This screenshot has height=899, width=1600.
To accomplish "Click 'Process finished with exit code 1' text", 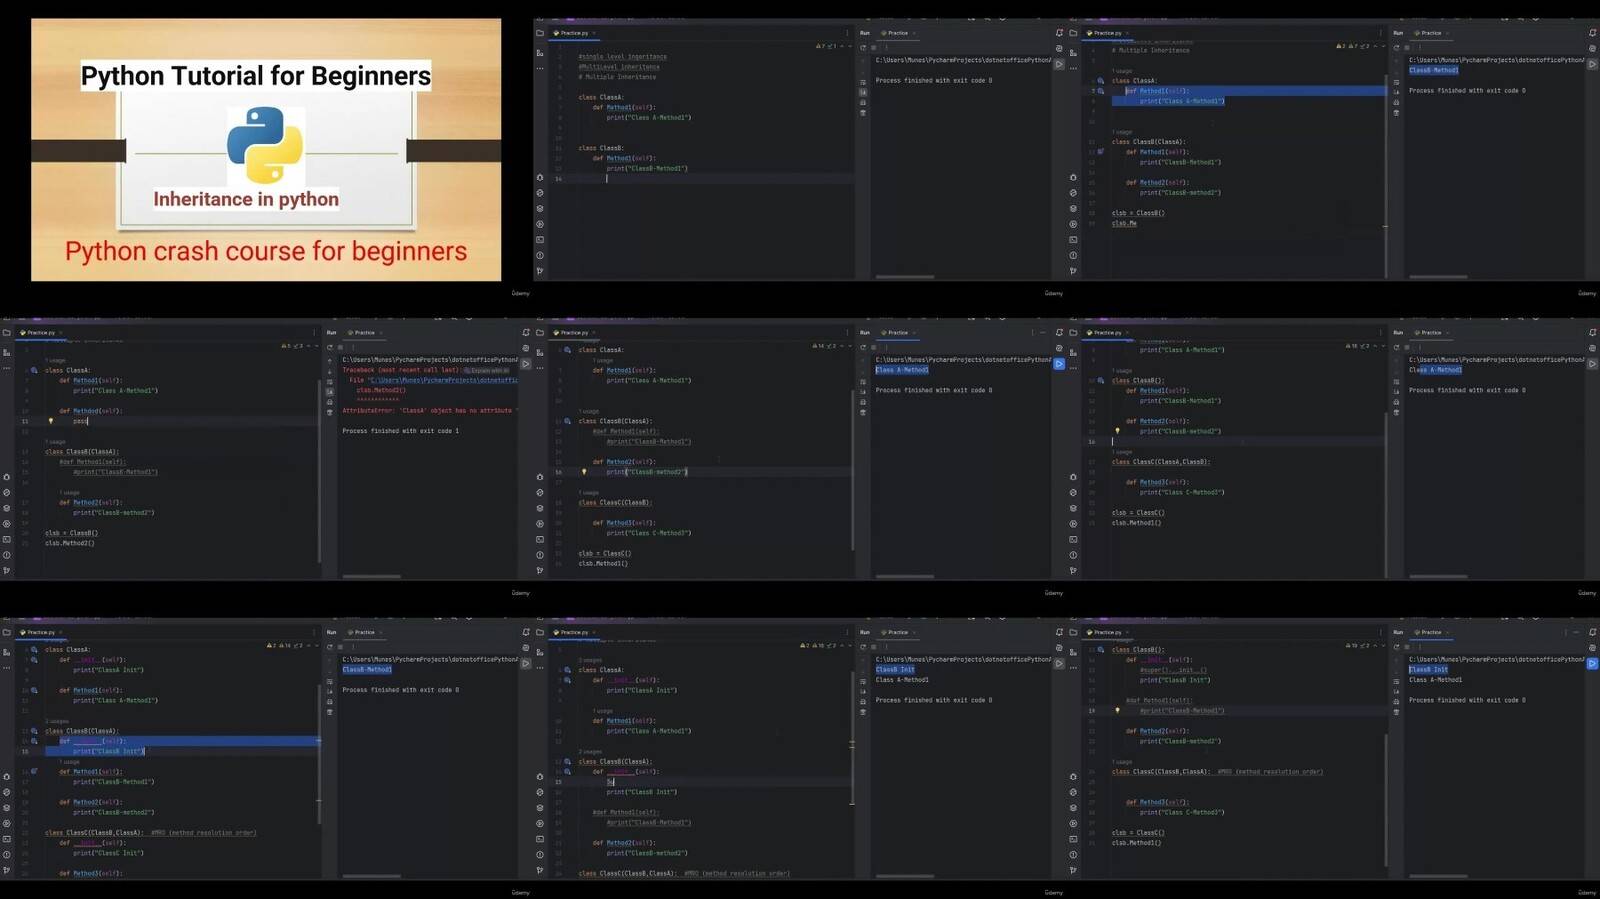I will pos(400,431).
